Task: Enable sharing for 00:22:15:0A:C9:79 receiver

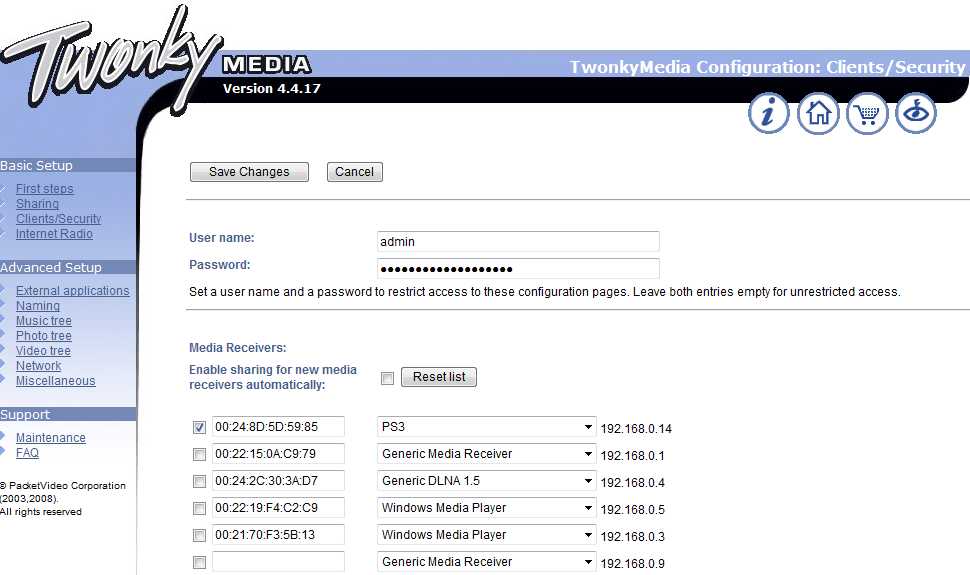Action: coord(199,454)
